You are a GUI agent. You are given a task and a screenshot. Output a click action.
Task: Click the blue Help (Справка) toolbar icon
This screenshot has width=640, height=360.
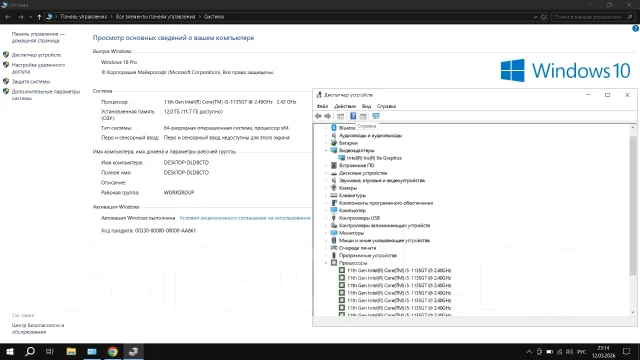click(353, 116)
